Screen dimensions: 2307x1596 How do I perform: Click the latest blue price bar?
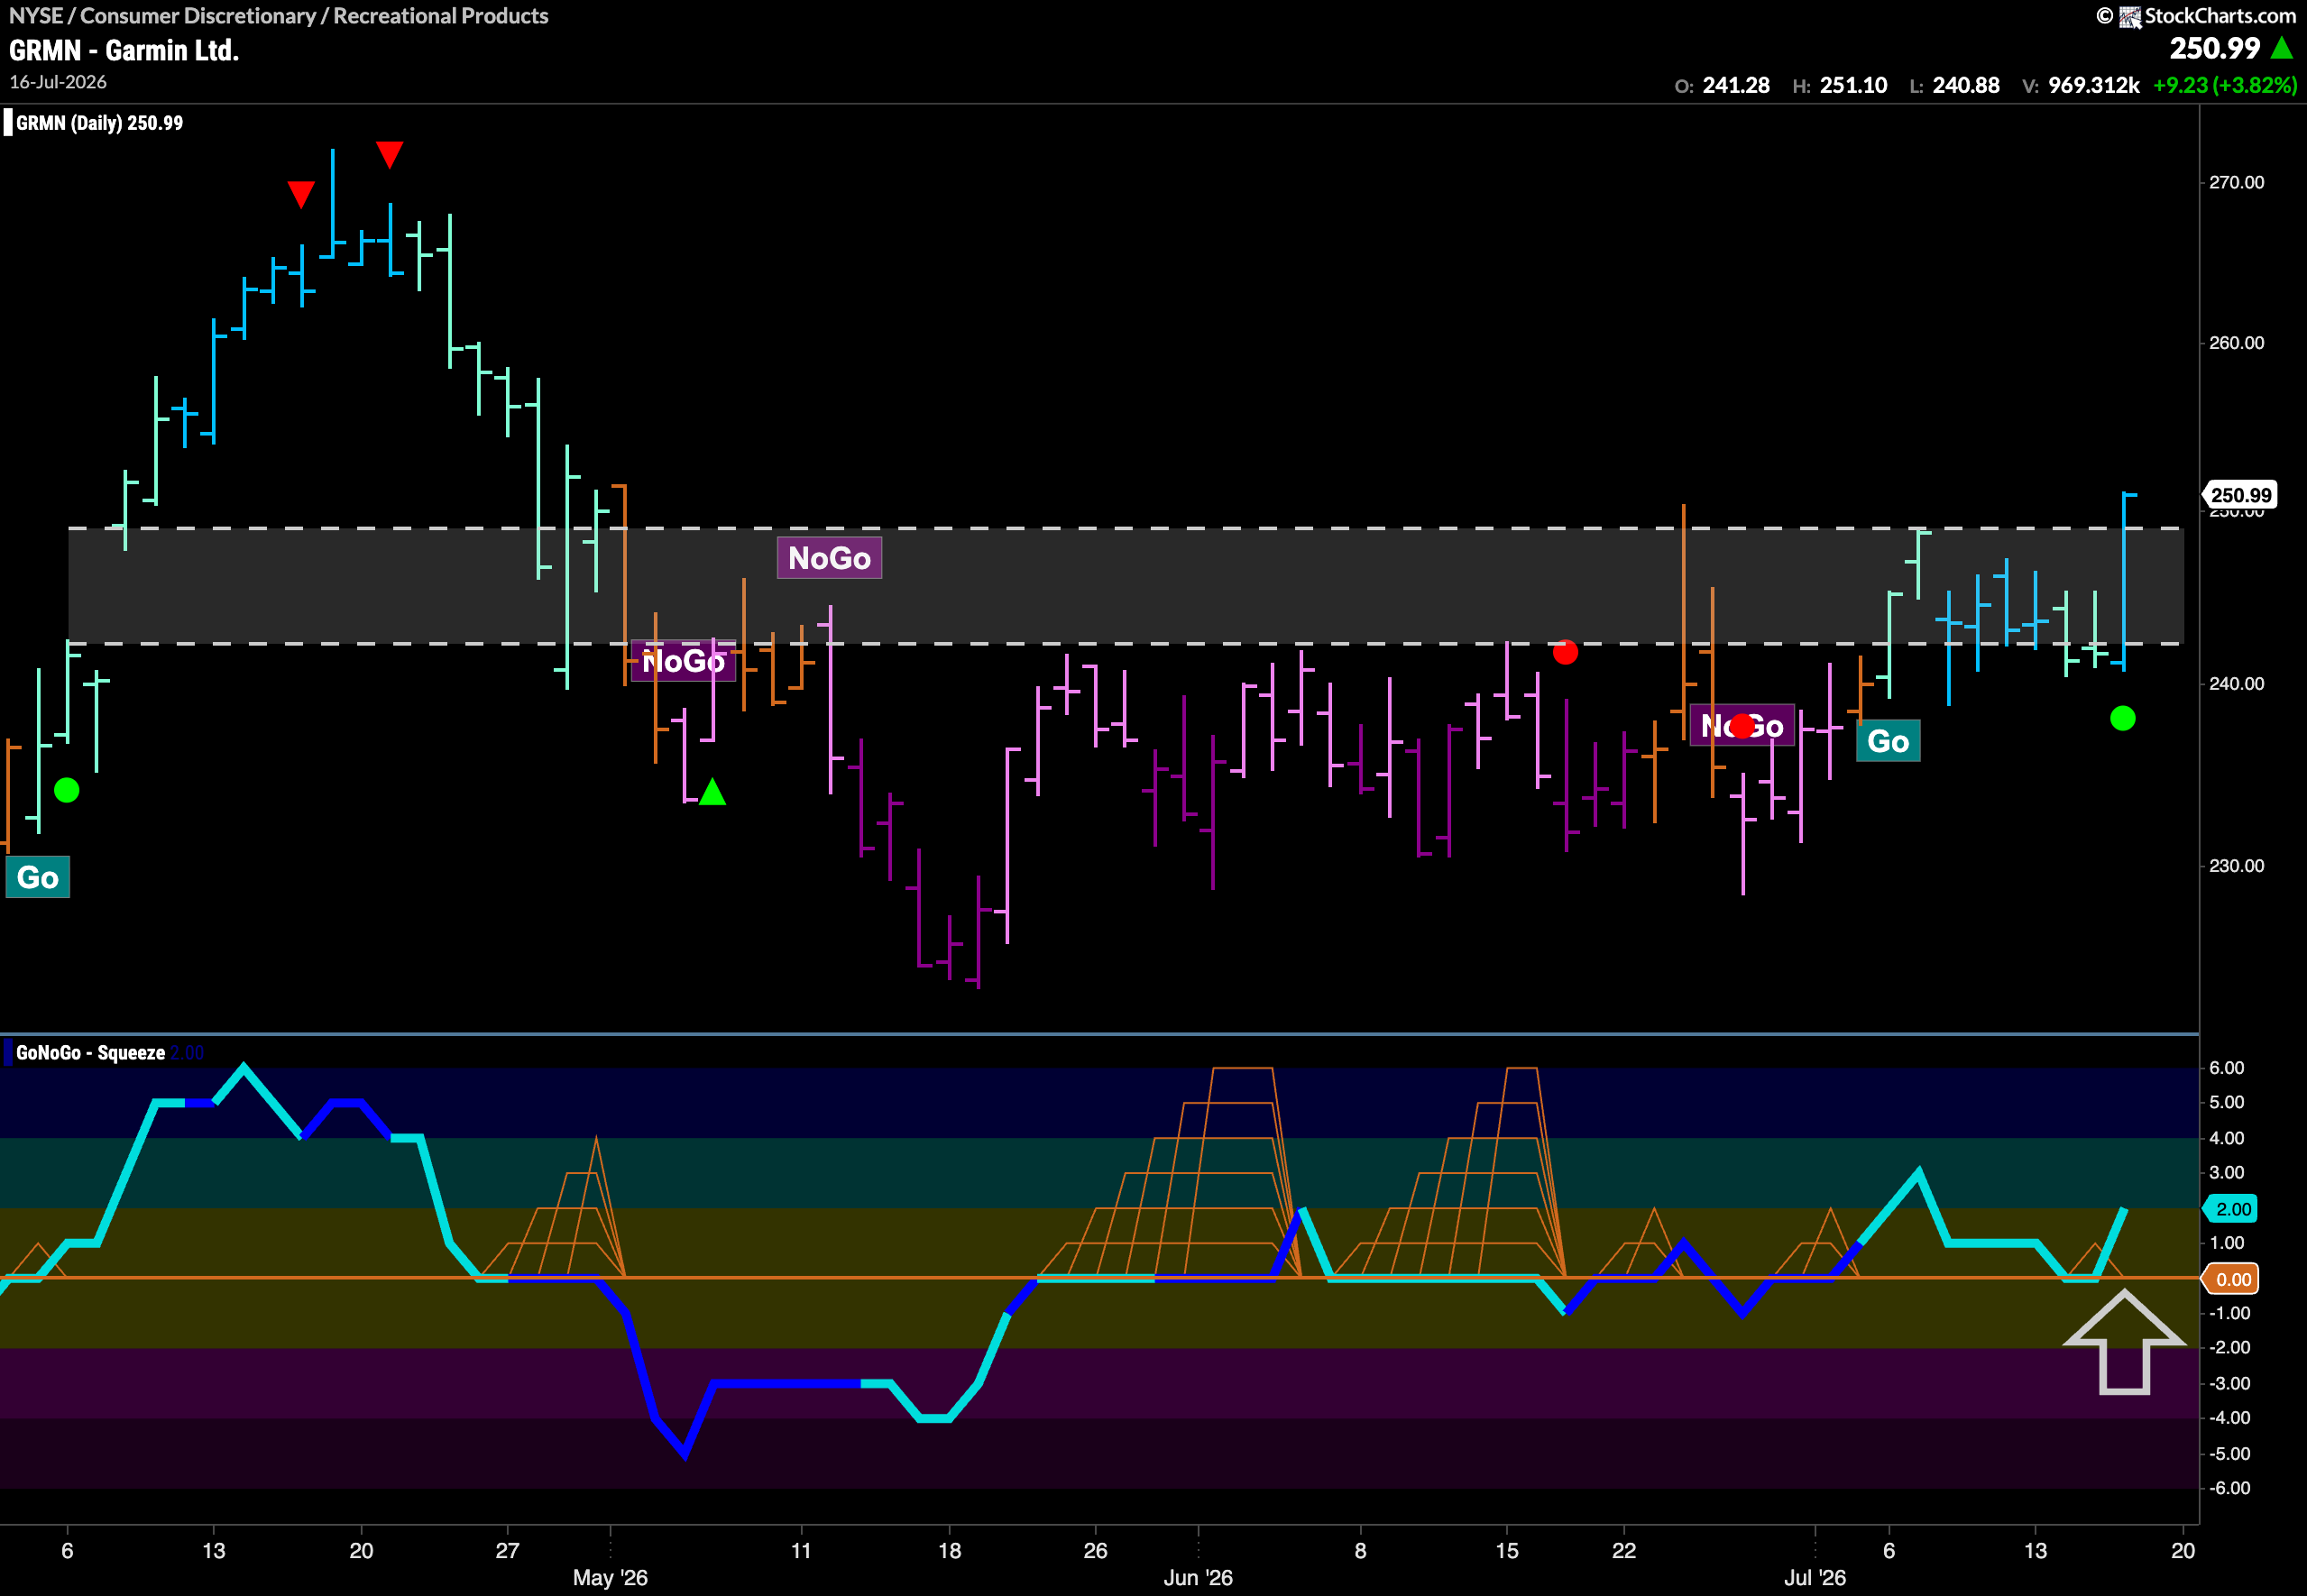pyautogui.click(x=2124, y=581)
